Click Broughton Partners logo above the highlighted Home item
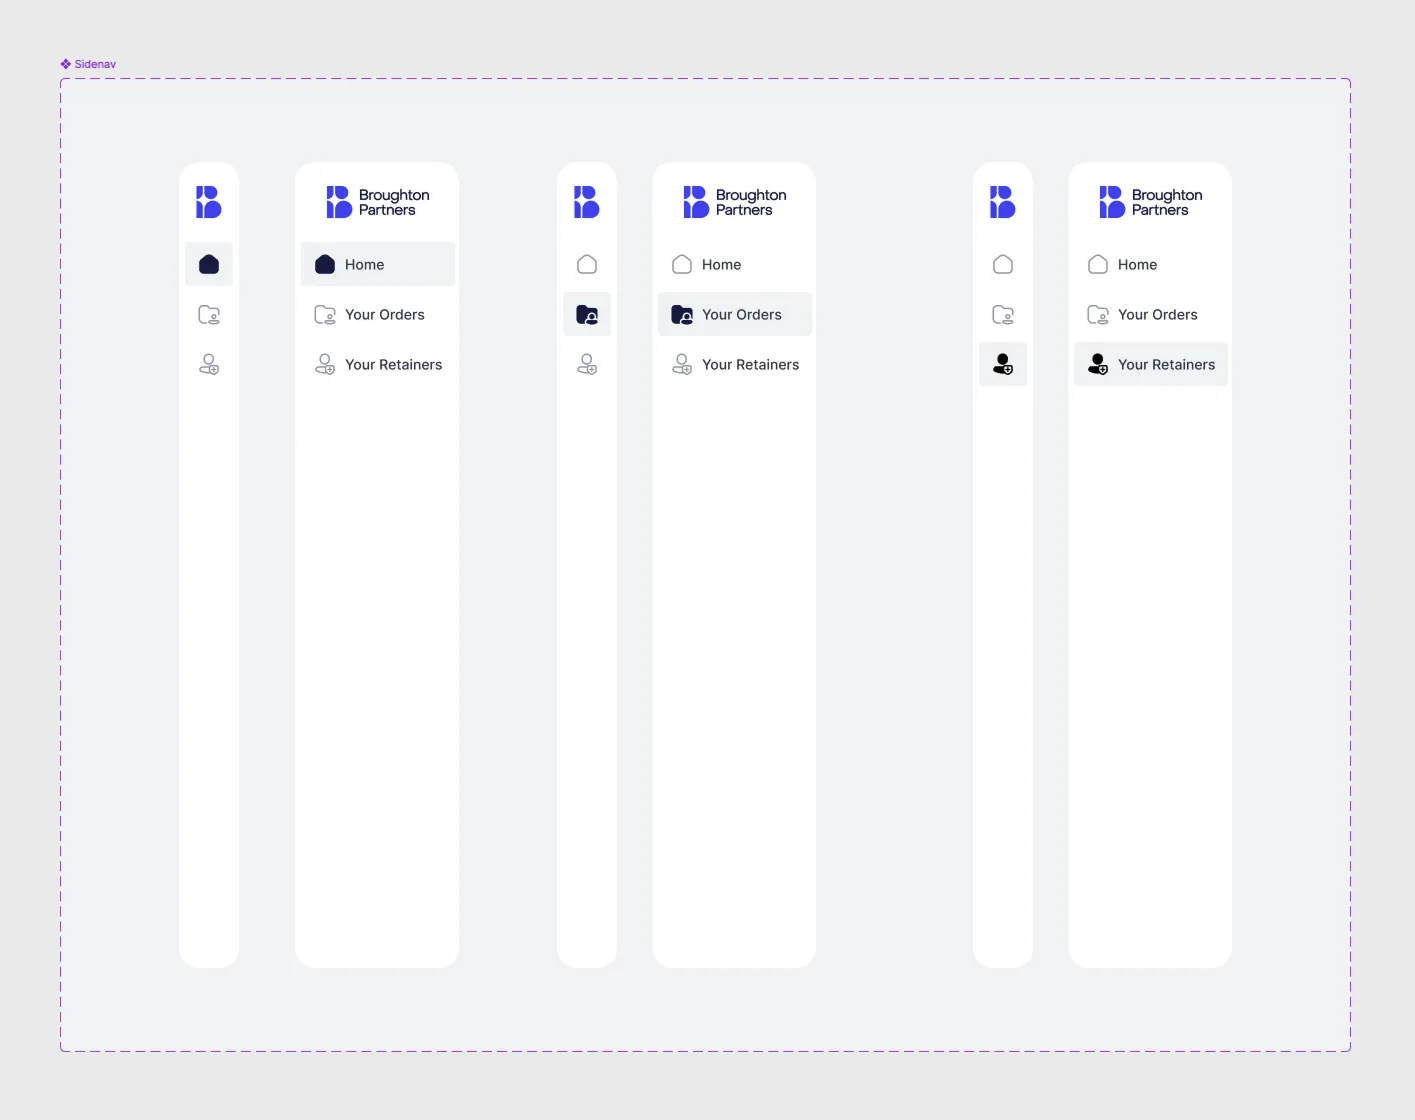1415x1120 pixels. (378, 202)
